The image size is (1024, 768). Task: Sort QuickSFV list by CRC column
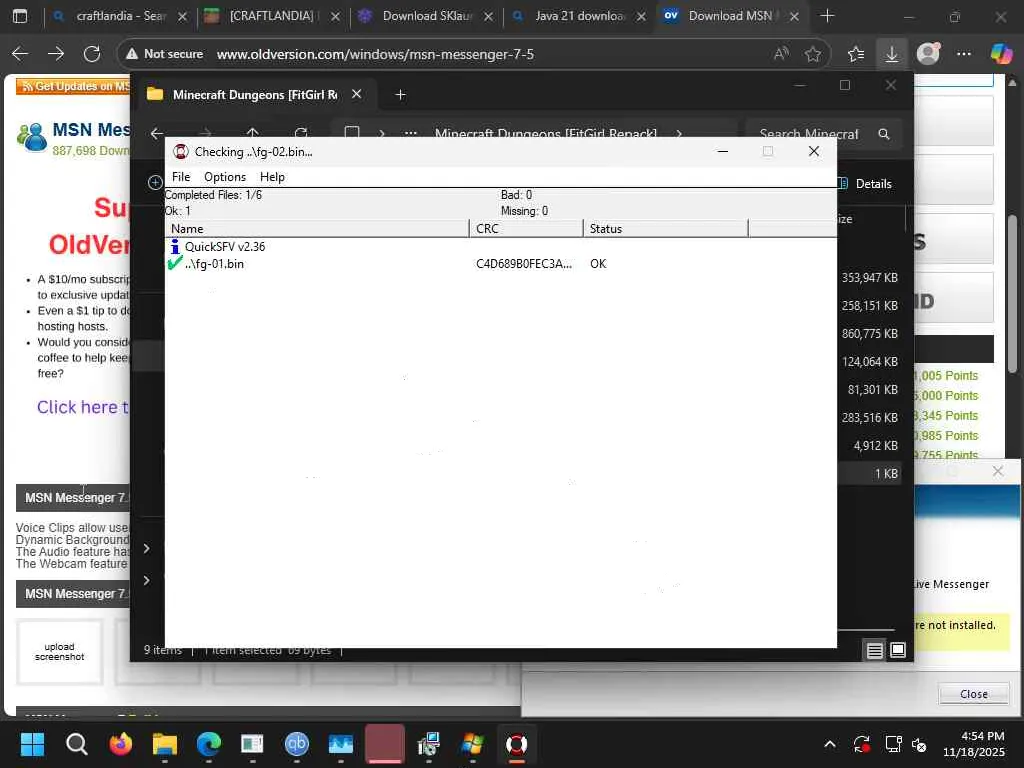pyautogui.click(x=526, y=229)
